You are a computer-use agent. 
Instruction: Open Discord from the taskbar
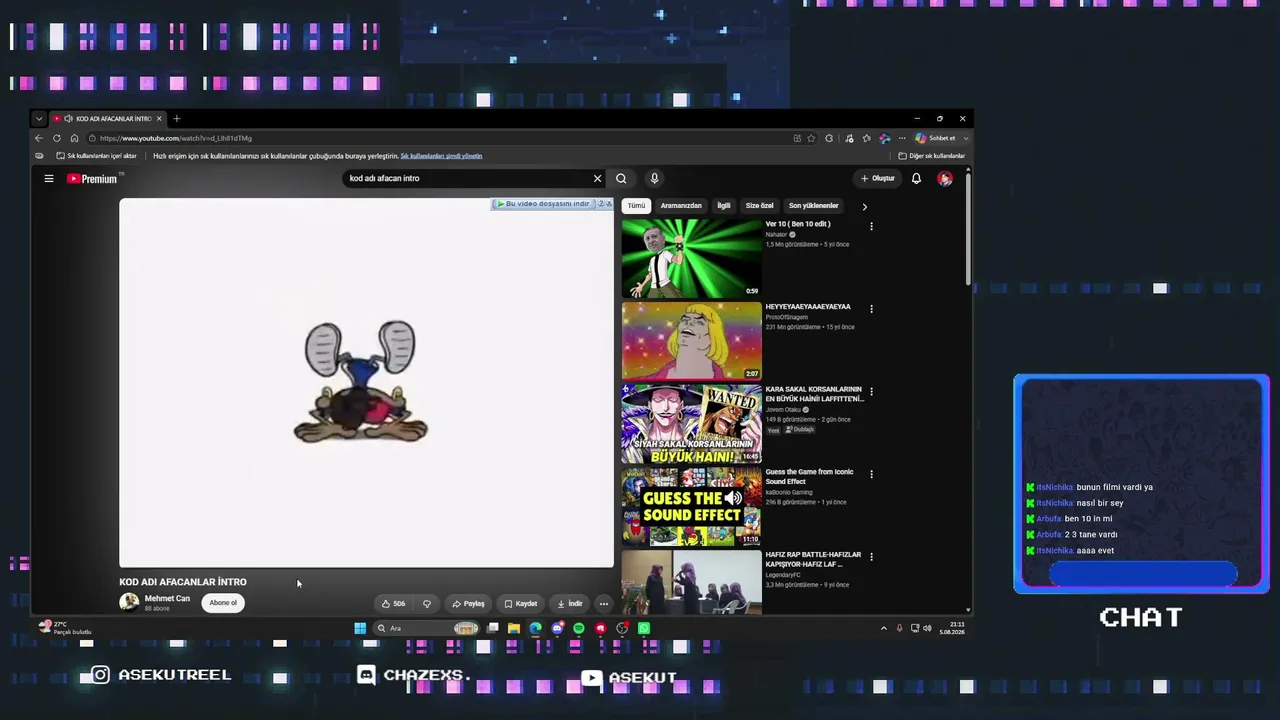(x=557, y=628)
